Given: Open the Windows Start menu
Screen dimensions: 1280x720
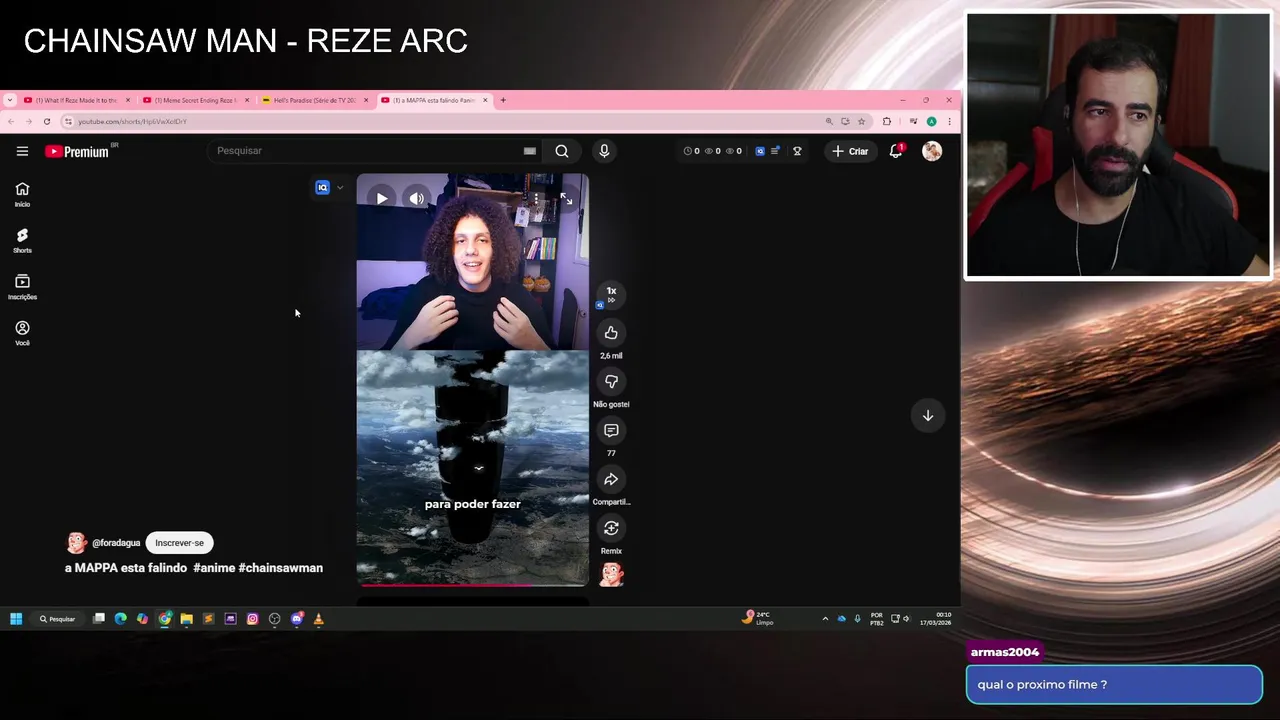Looking at the screenshot, I should (16, 619).
